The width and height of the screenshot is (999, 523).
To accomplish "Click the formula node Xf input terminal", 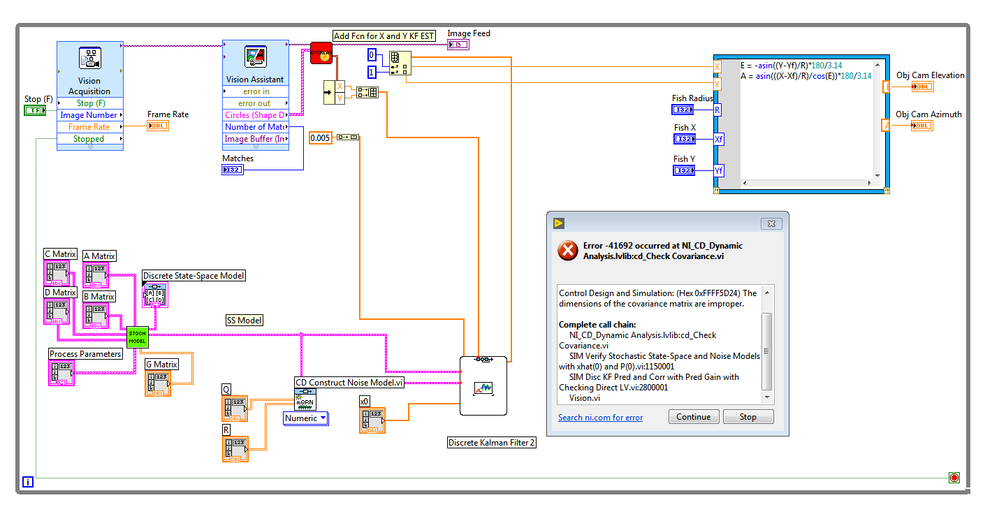I will pyautogui.click(x=719, y=139).
